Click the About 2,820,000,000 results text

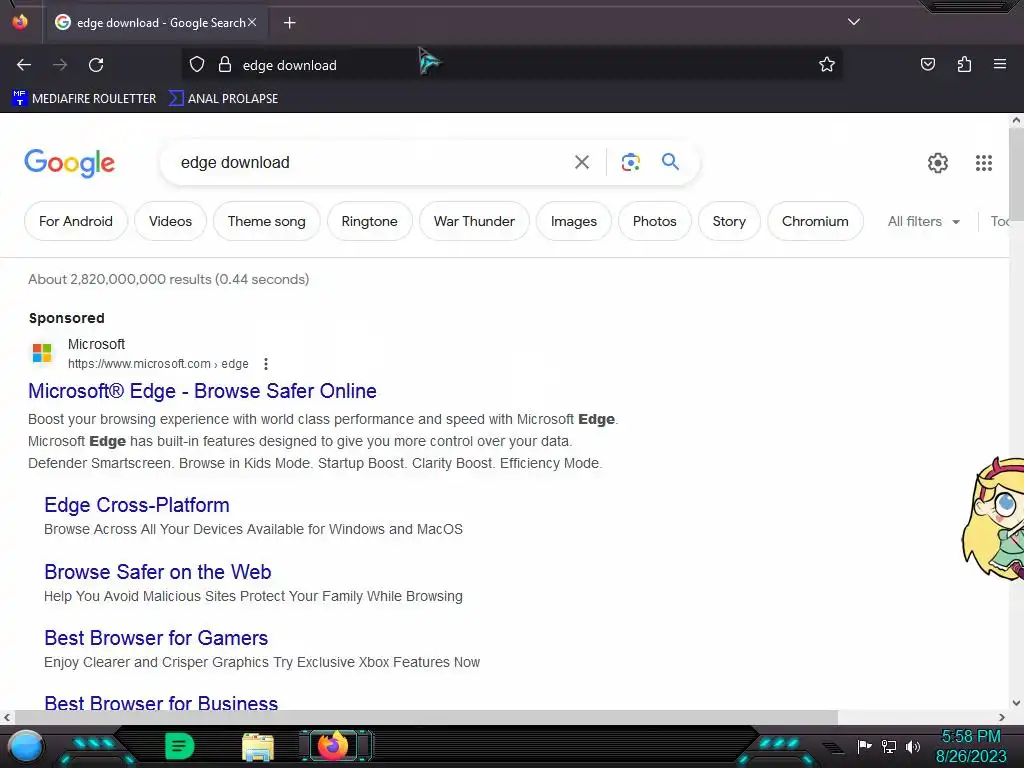tap(168, 280)
